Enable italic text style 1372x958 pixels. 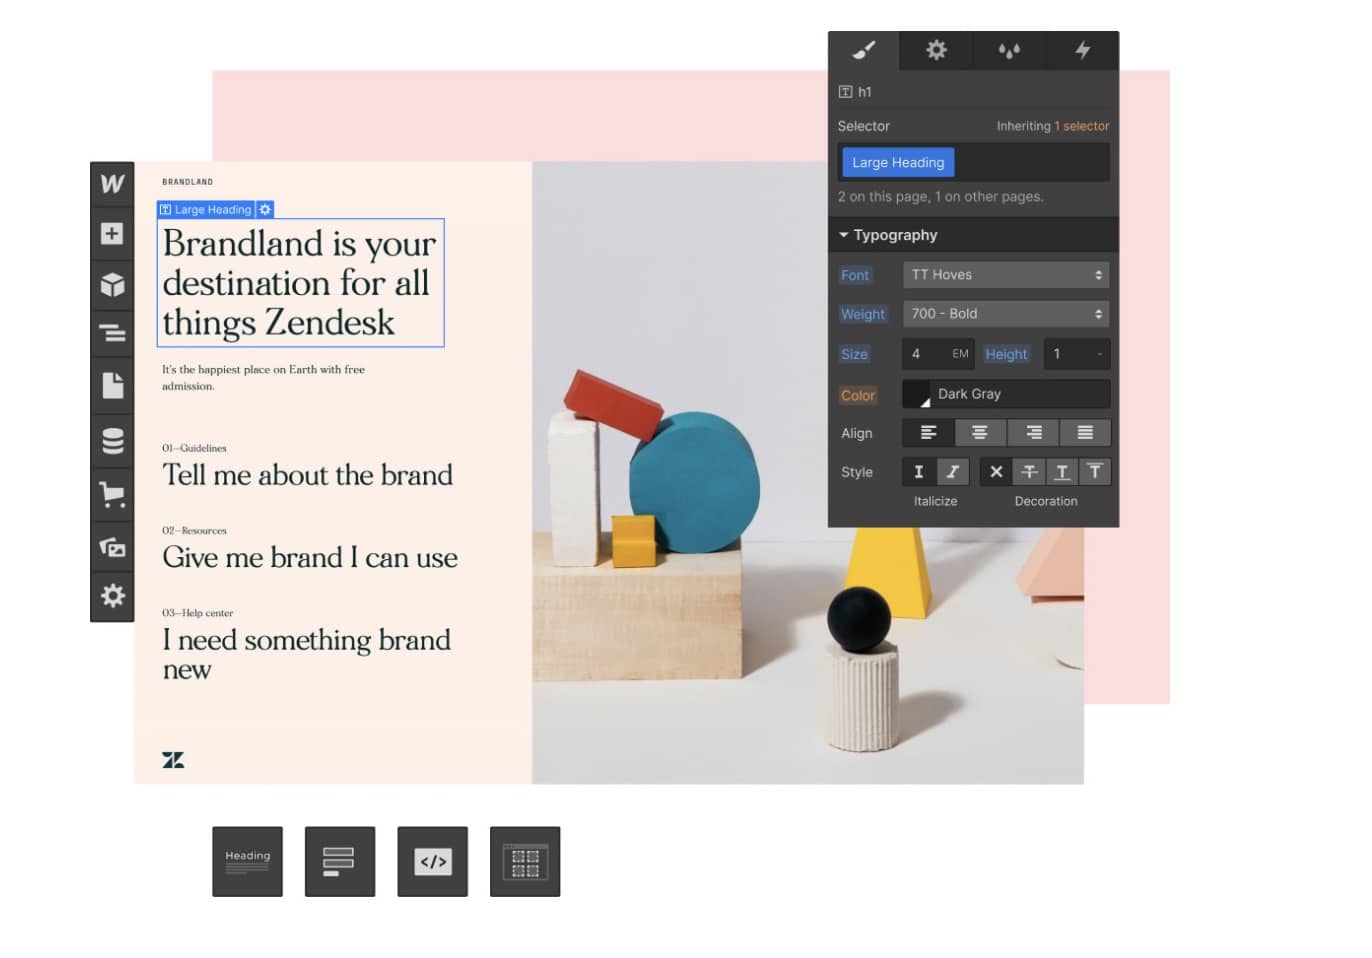(952, 472)
